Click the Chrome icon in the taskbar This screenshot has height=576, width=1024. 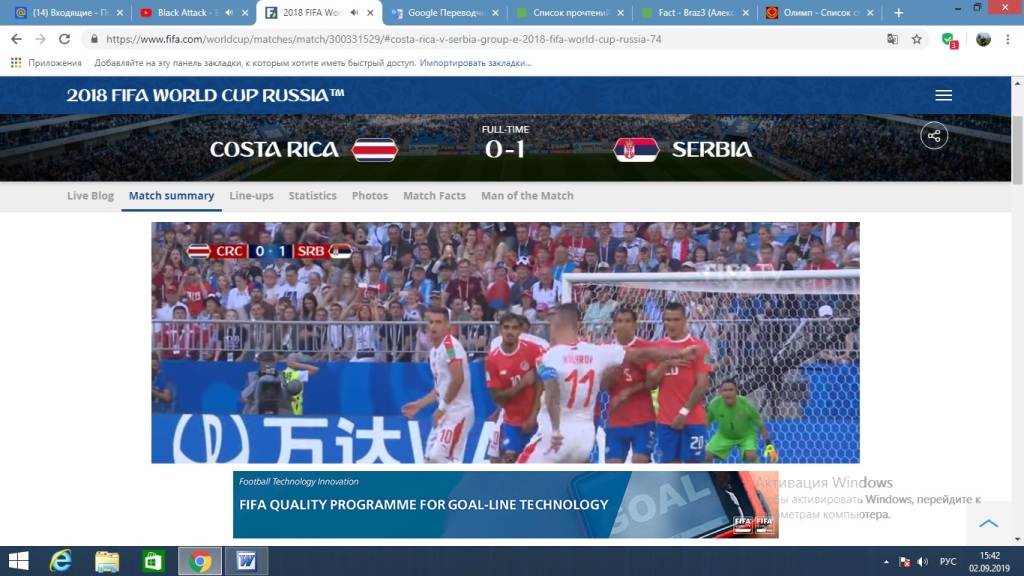point(200,561)
